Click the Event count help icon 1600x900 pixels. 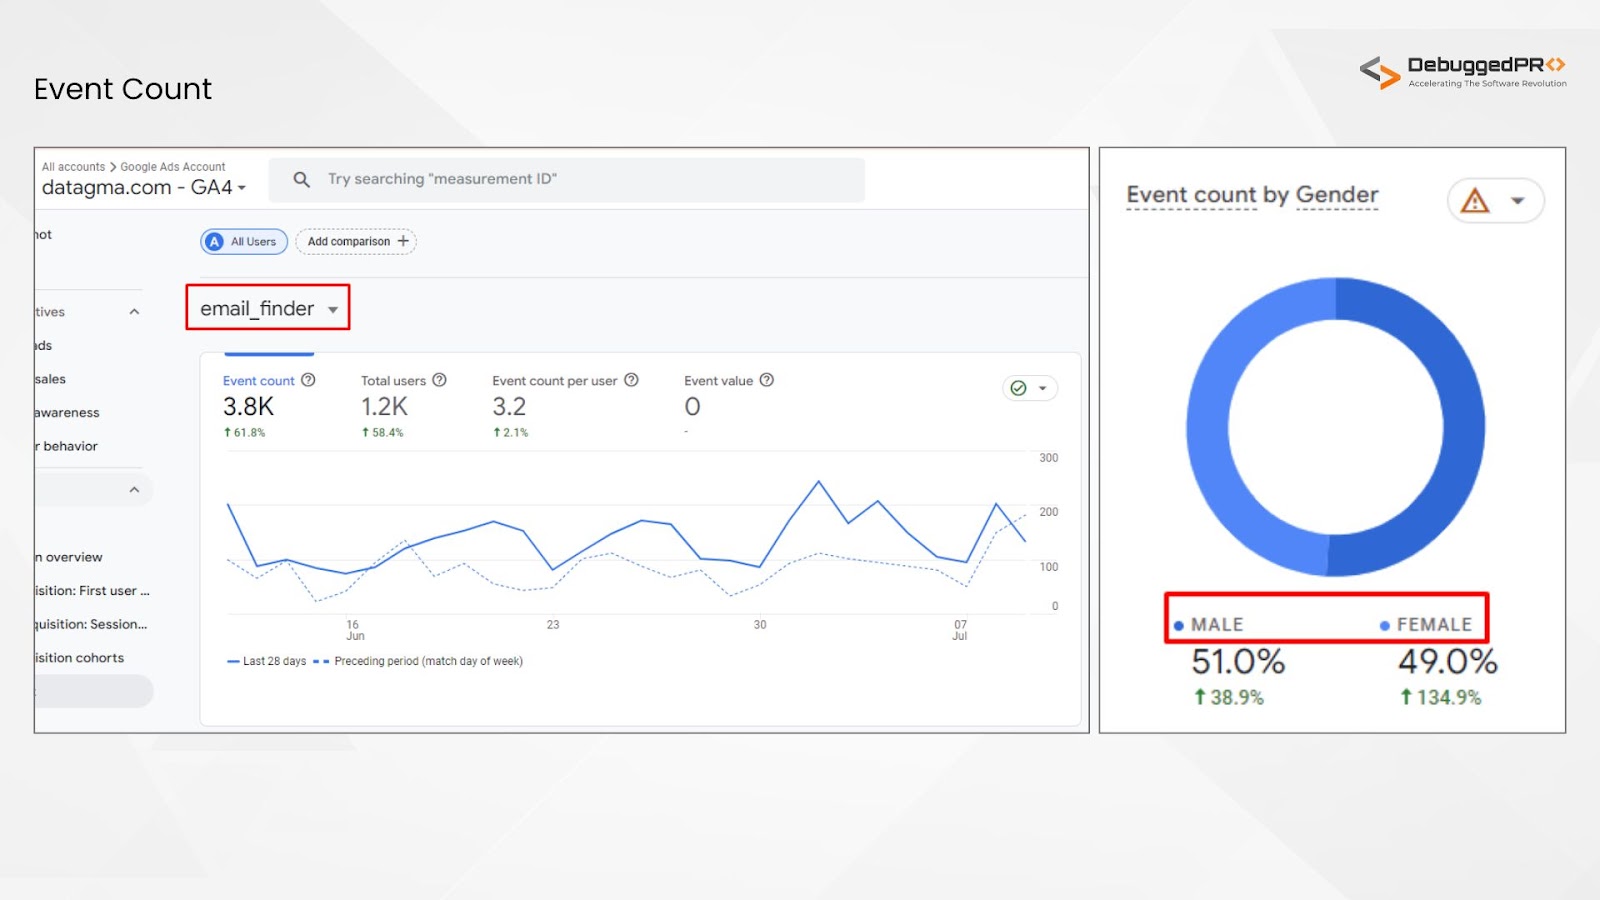[x=308, y=380]
